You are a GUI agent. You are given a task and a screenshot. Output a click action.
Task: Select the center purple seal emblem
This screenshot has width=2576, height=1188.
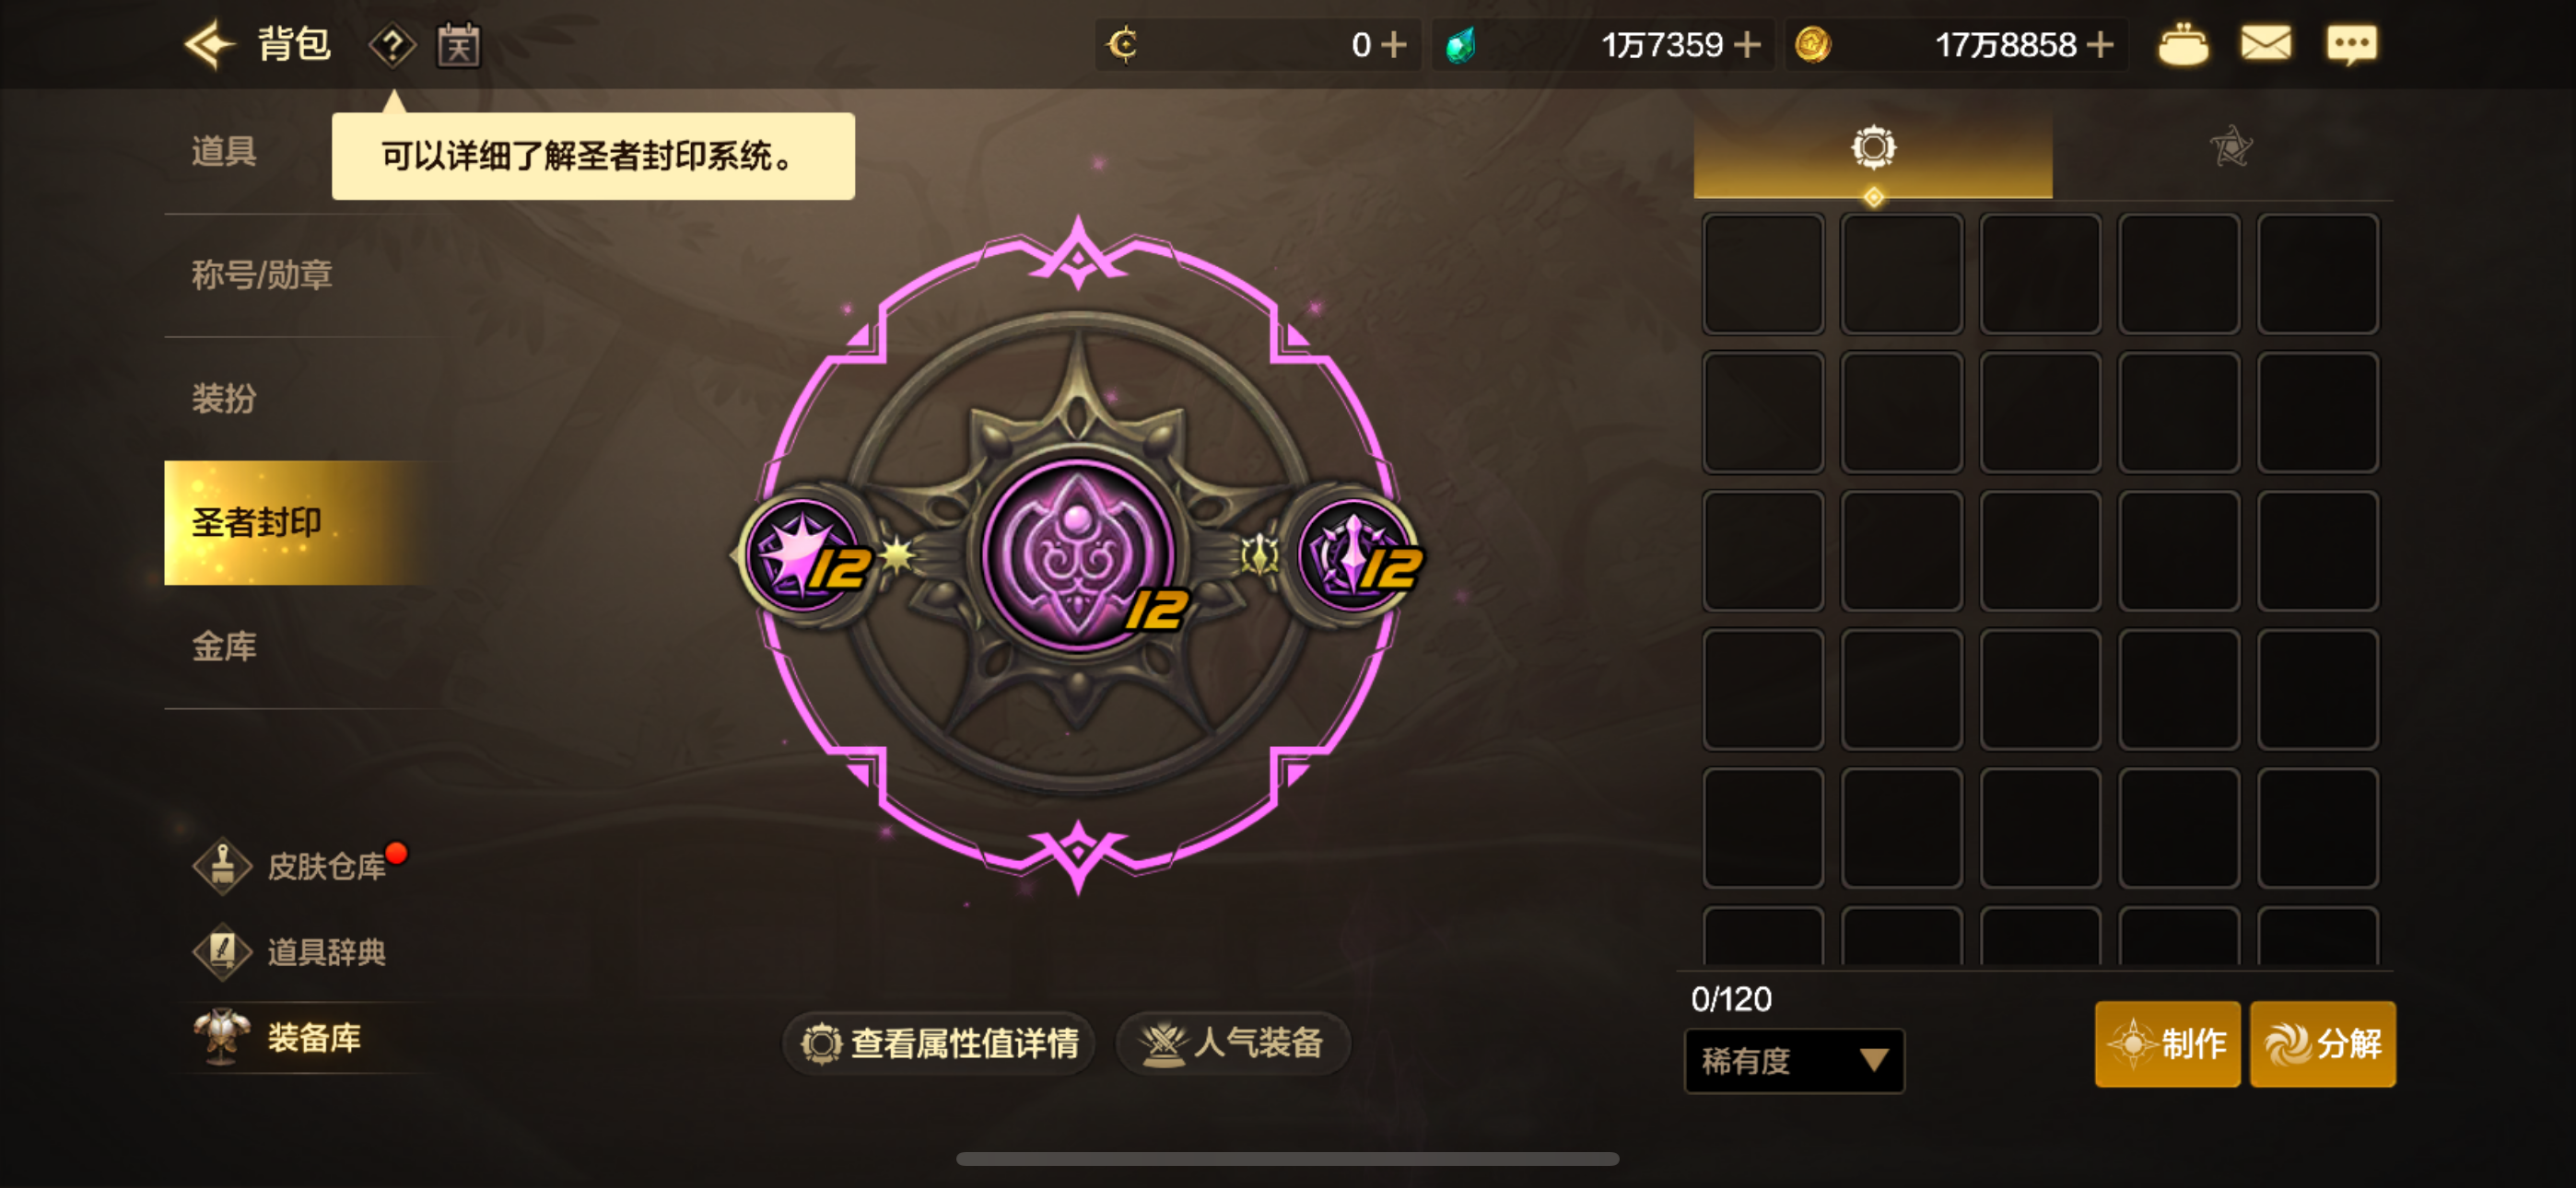tap(1078, 553)
